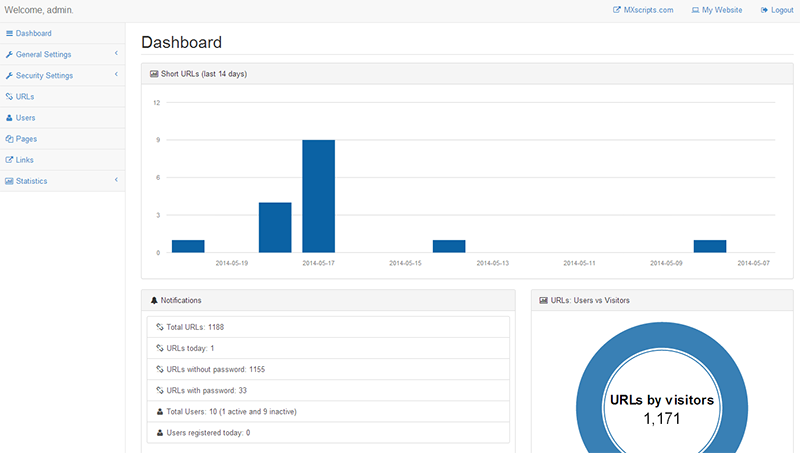Viewport: 800px width, 453px height.
Task: Open Security Settings in the sidebar
Action: pos(62,76)
